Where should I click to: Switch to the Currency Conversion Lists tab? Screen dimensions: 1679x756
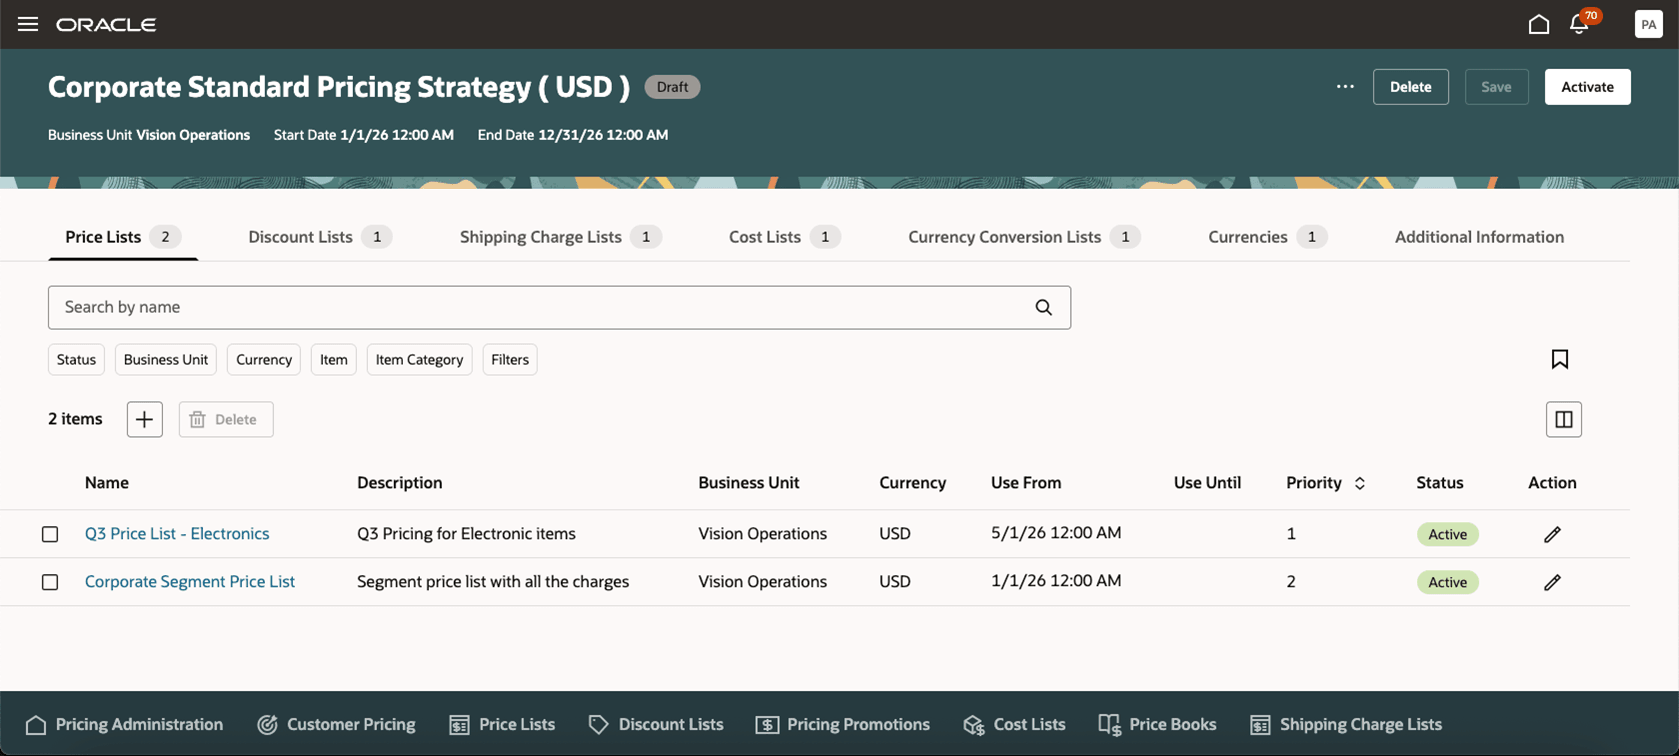point(1024,237)
